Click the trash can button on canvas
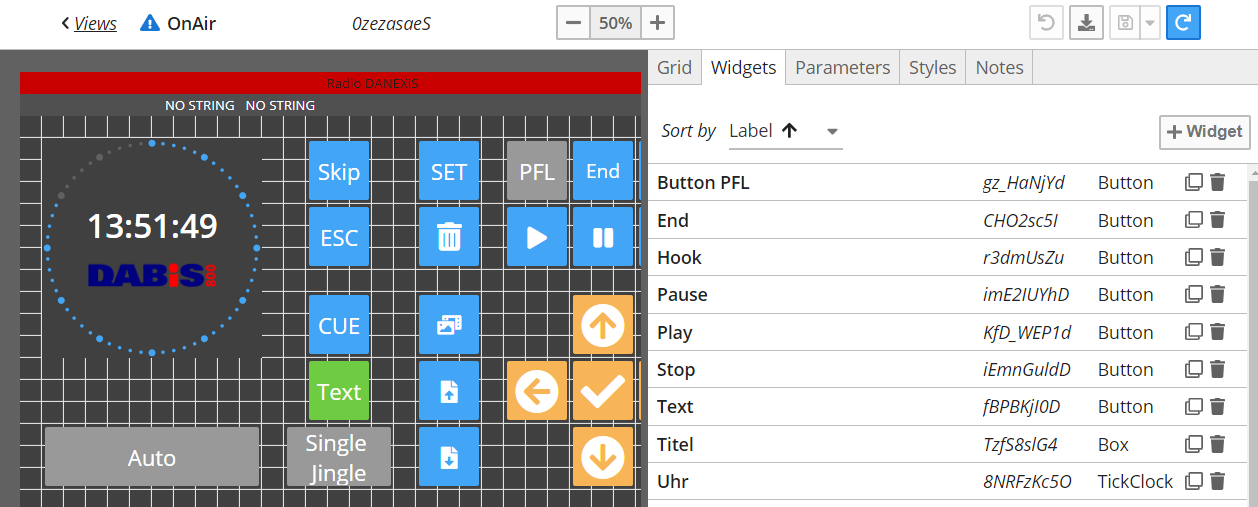Viewport: 1258px width, 507px height. 449,237
